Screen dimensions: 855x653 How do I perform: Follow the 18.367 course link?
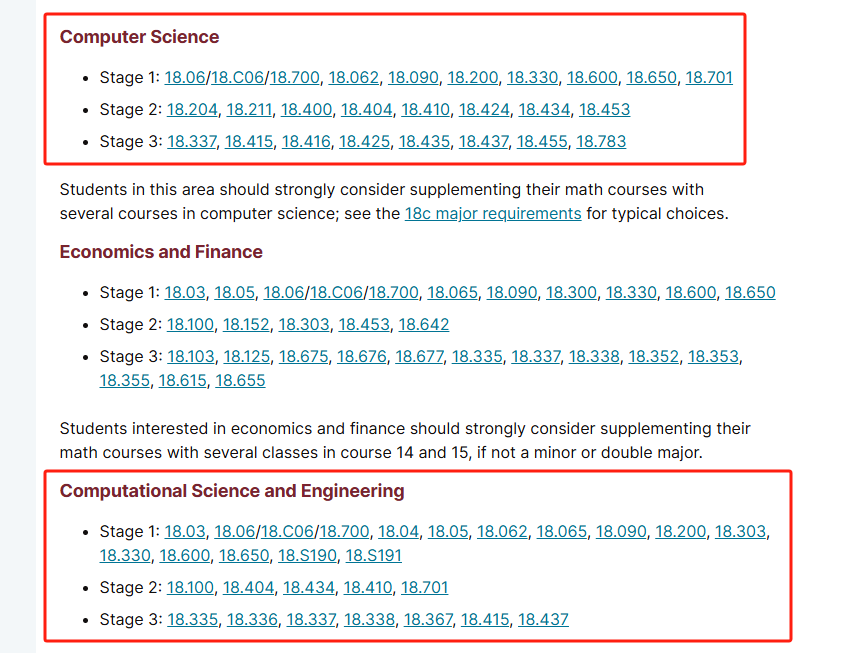[428, 619]
